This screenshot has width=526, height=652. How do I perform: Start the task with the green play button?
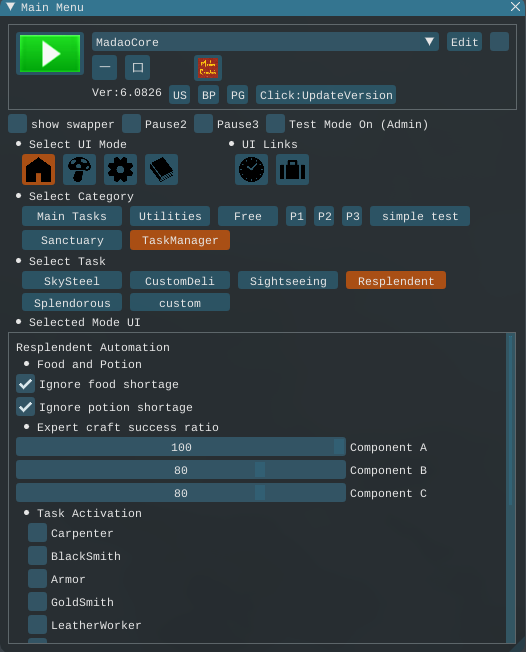50,54
